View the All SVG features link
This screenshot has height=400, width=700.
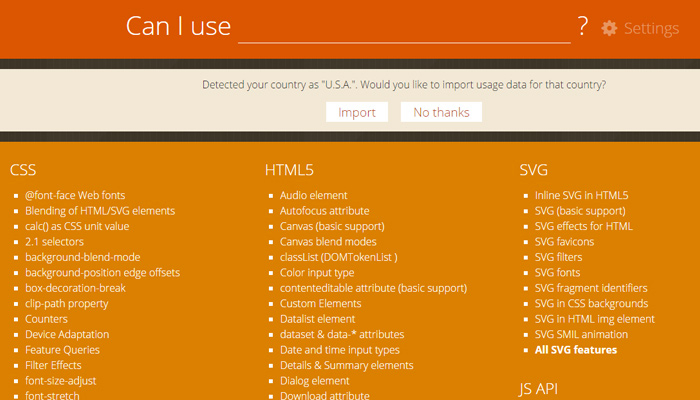pos(576,350)
